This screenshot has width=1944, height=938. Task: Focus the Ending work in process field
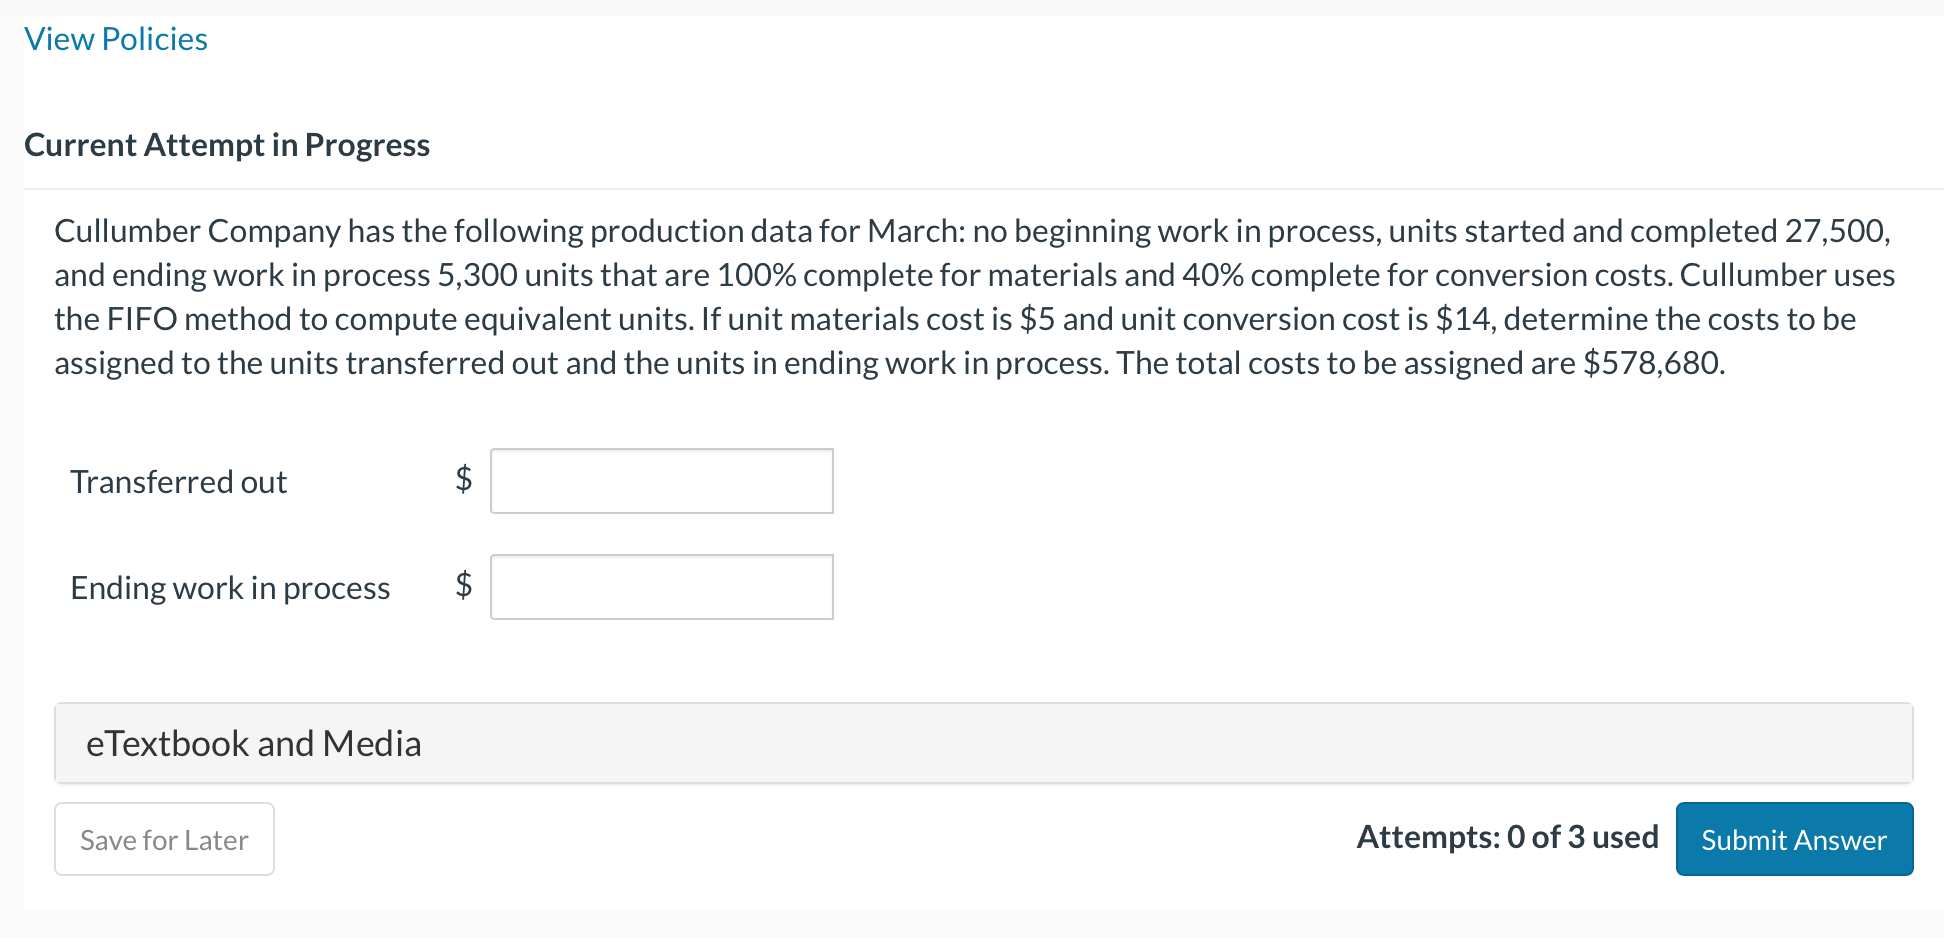[x=661, y=587]
